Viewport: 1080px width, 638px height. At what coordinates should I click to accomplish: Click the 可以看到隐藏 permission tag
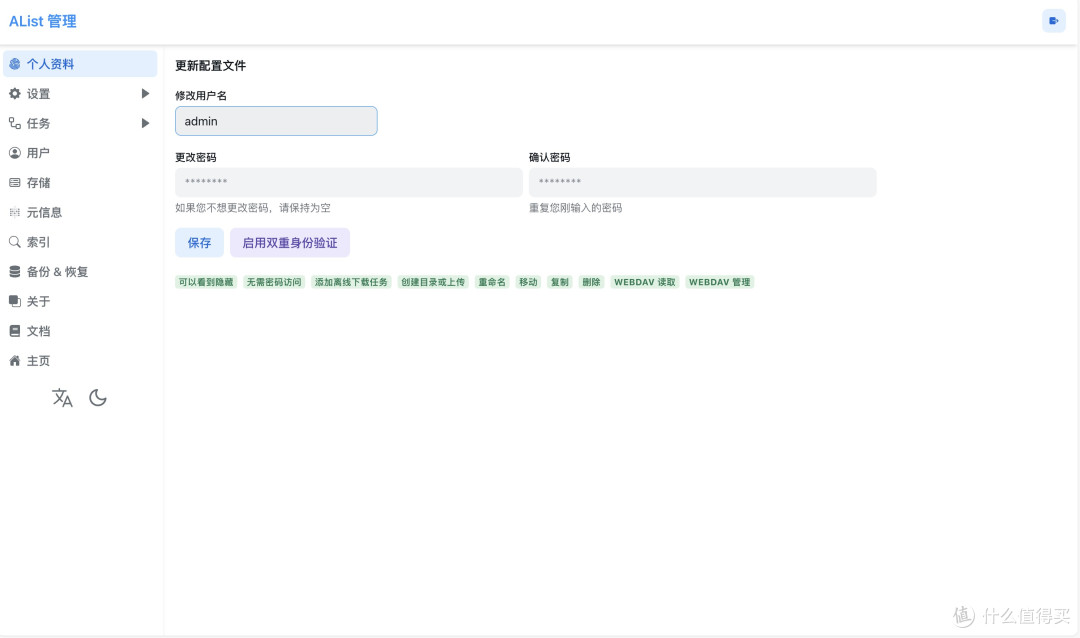coord(206,282)
